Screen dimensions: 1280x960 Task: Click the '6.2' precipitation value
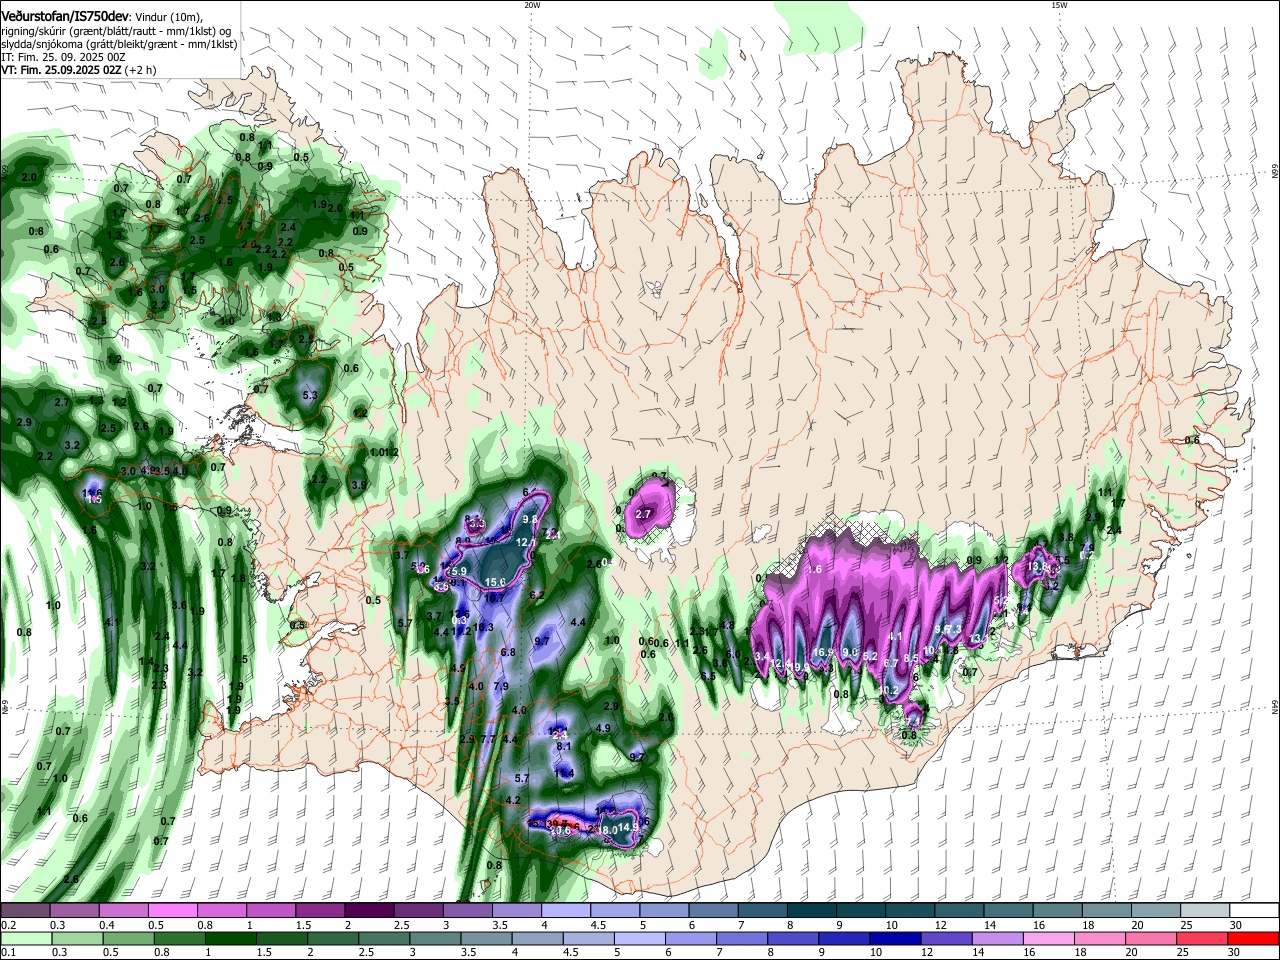(537, 595)
